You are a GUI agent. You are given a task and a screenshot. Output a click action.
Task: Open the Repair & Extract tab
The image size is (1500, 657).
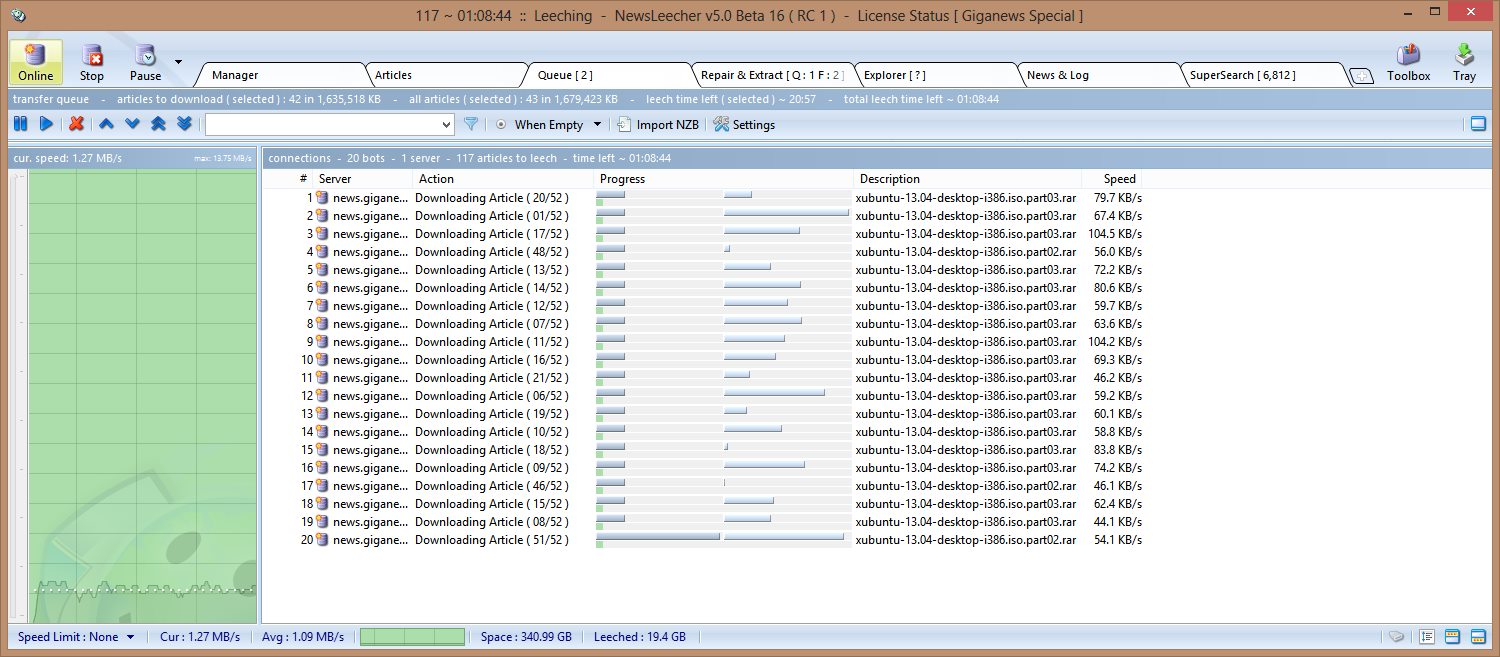click(x=772, y=75)
